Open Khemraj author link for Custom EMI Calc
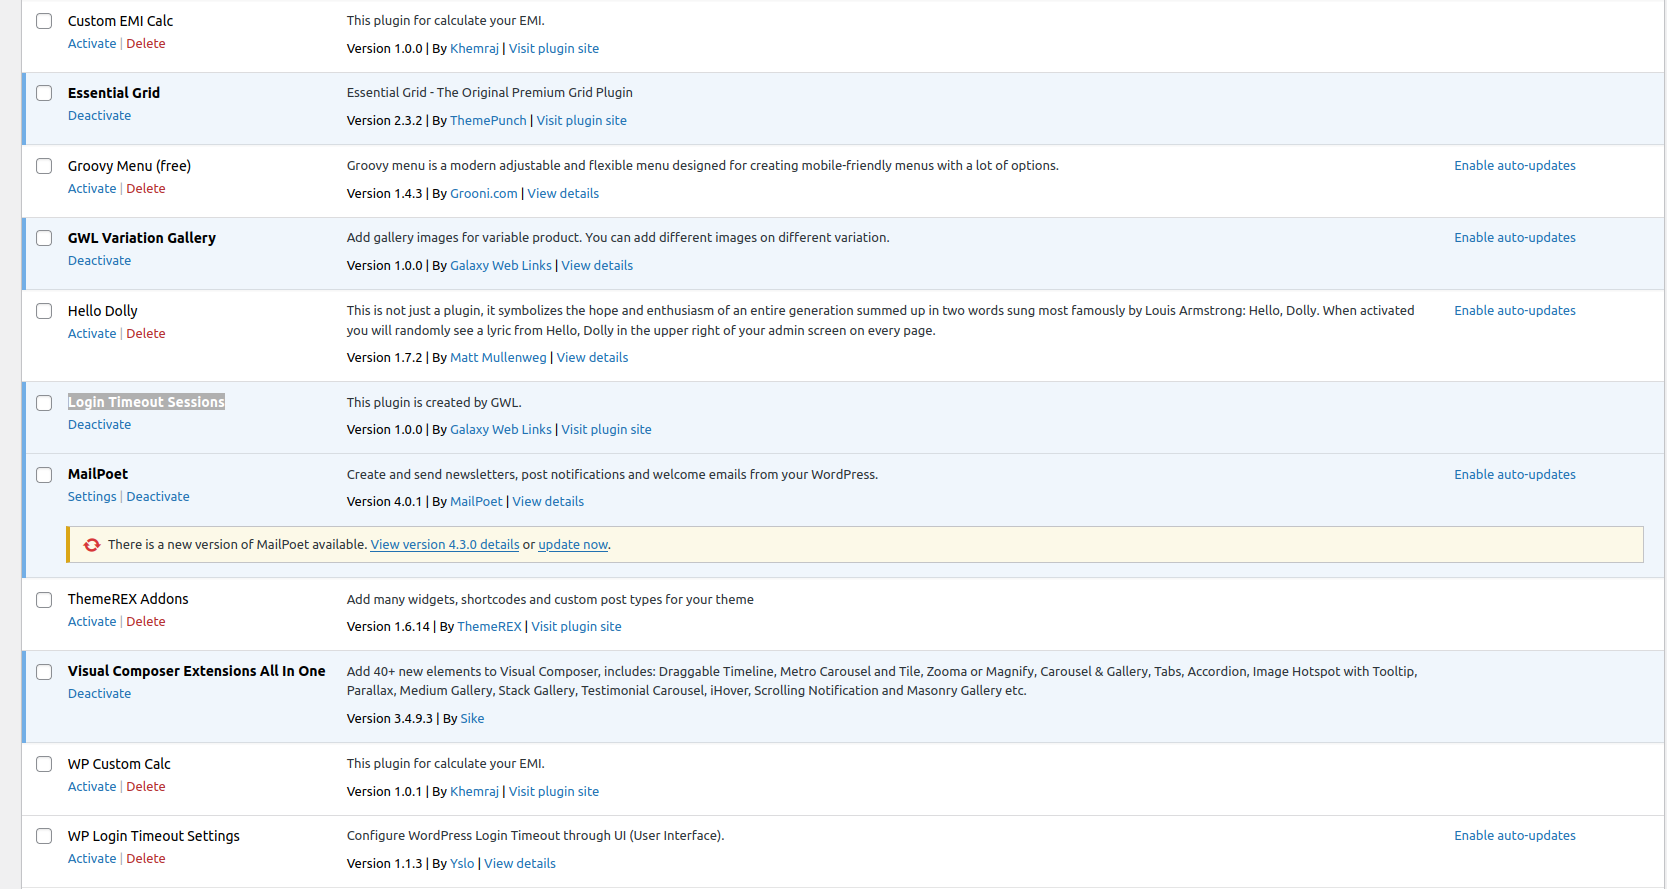Viewport: 1667px width, 889px height. click(x=474, y=49)
